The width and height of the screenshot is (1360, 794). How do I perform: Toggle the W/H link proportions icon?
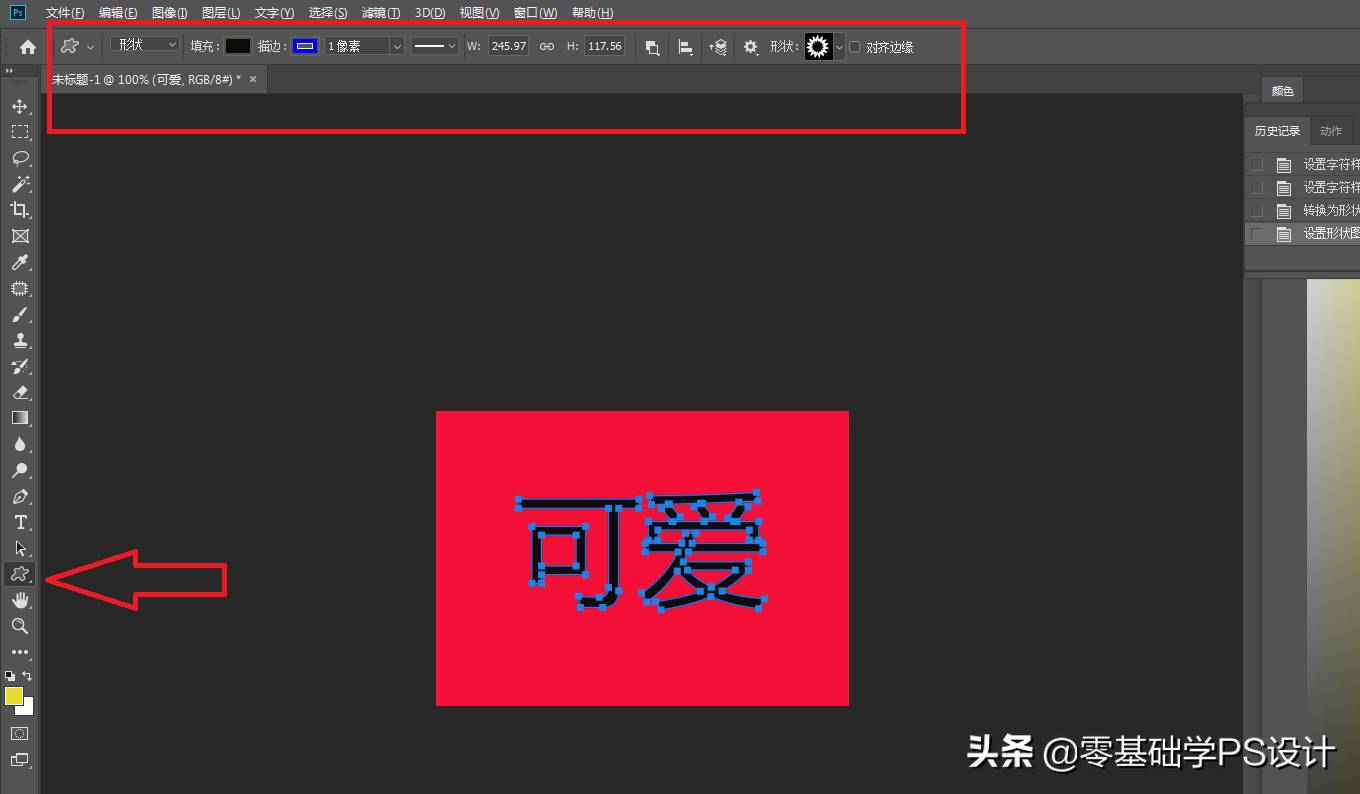[x=546, y=45]
